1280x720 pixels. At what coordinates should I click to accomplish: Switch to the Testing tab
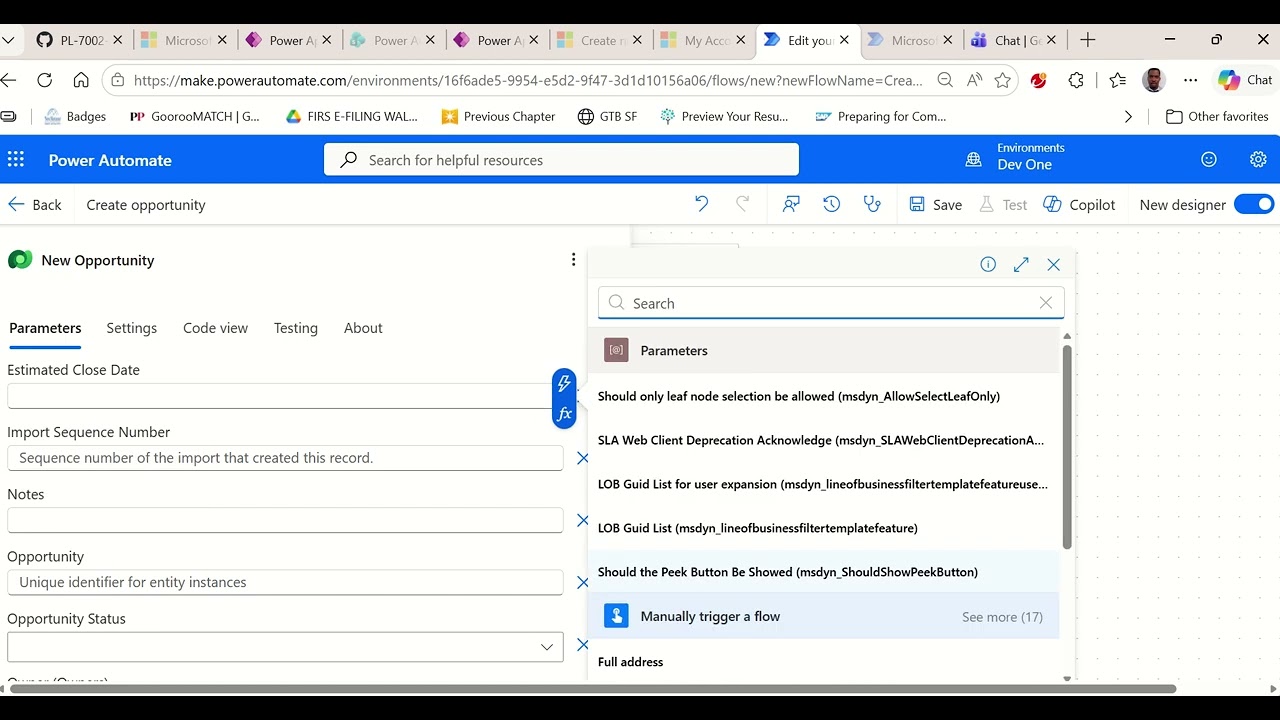[x=296, y=328]
